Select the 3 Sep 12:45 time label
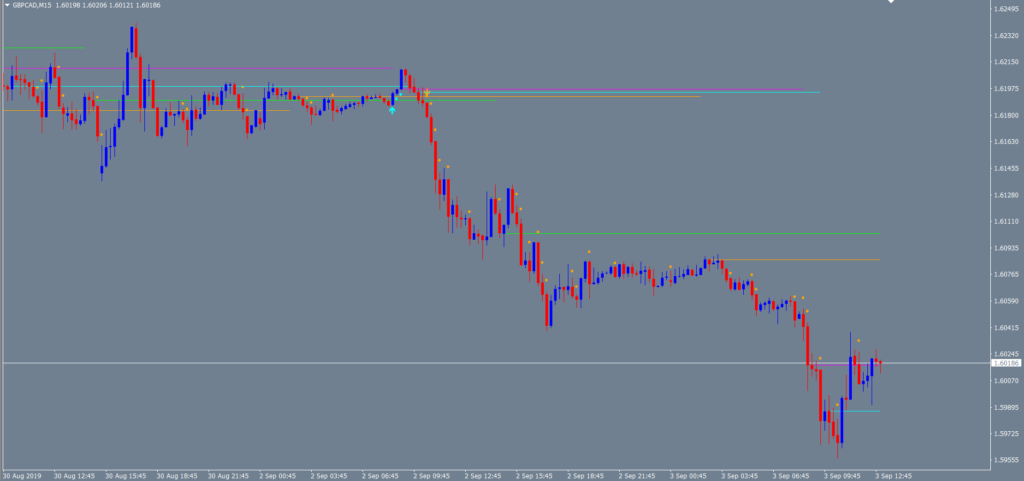The height and width of the screenshot is (481, 1024). click(894, 474)
